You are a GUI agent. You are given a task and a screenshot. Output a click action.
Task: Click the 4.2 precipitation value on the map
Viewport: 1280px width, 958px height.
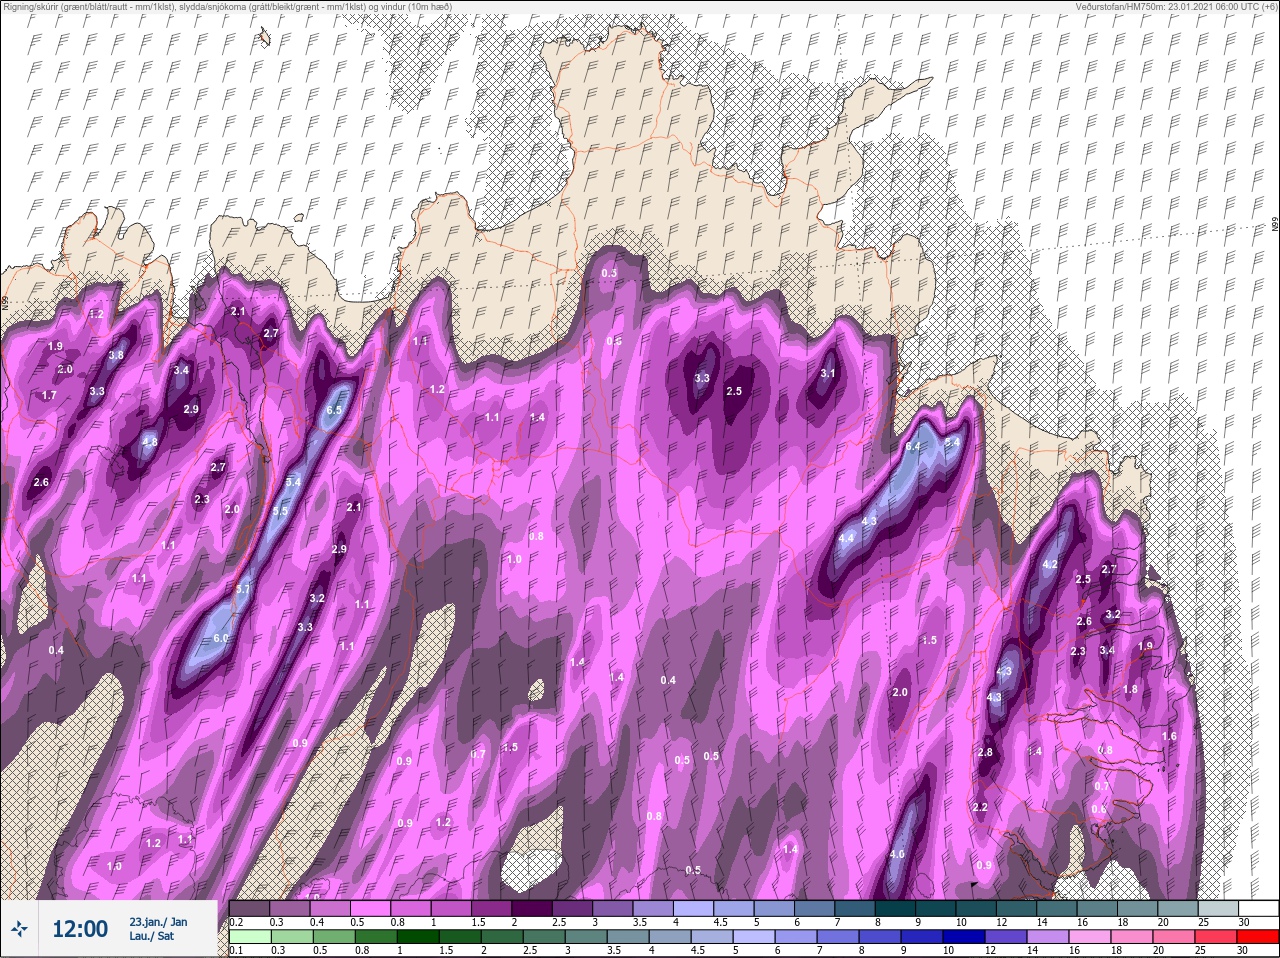(x=1050, y=565)
